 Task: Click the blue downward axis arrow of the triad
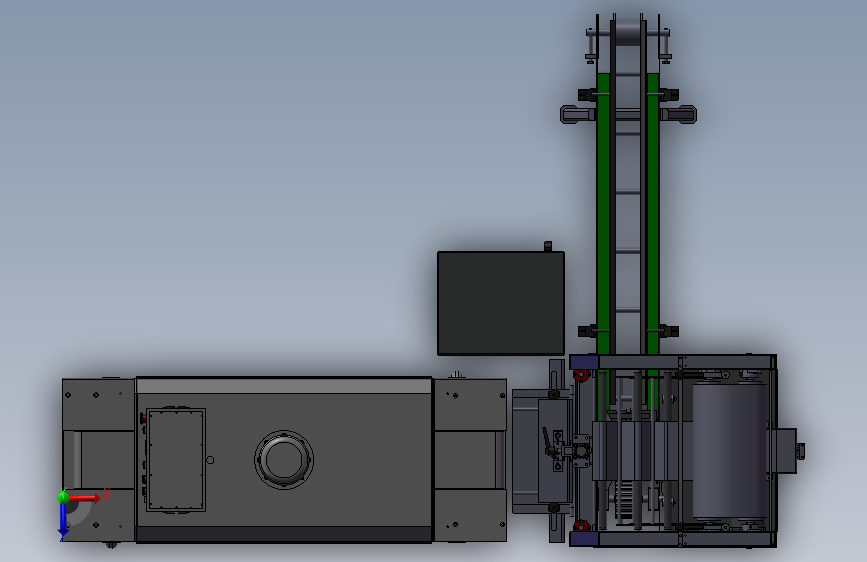coord(63,522)
